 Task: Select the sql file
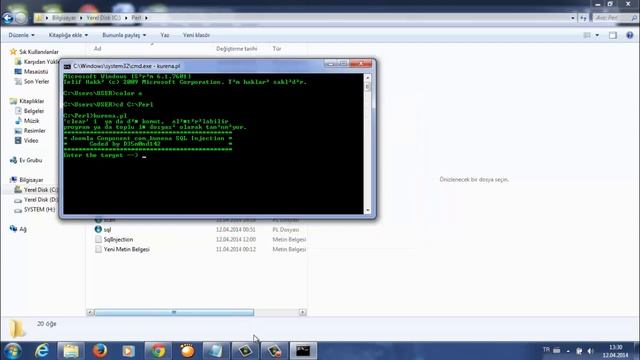107,230
